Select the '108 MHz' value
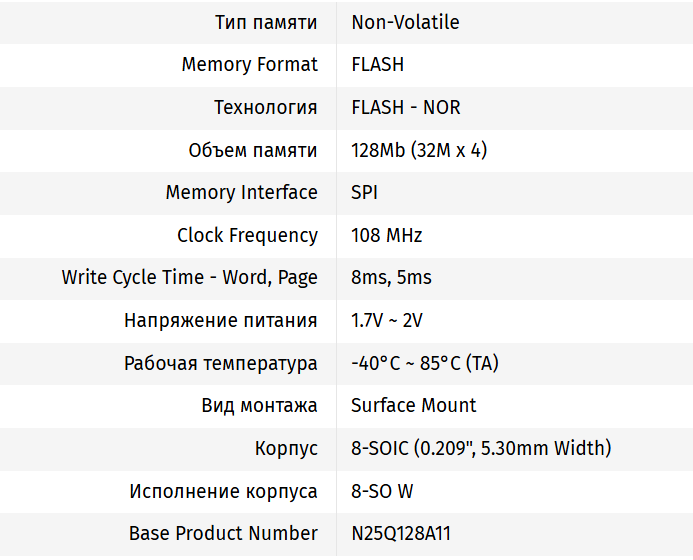The width and height of the screenshot is (693, 560). 386,235
